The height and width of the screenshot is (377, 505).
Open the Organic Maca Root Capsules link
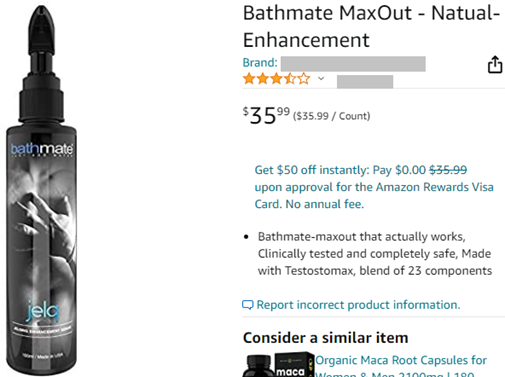[x=401, y=367]
